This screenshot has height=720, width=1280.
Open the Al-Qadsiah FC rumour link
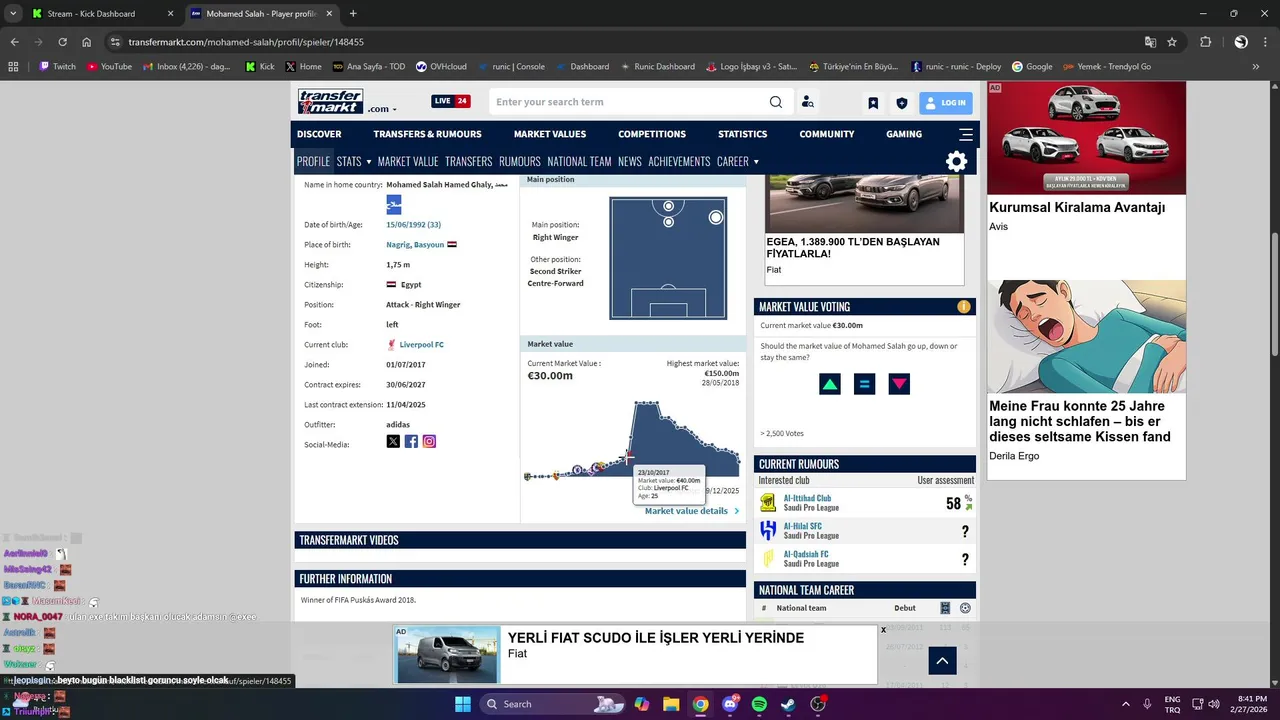(806, 553)
